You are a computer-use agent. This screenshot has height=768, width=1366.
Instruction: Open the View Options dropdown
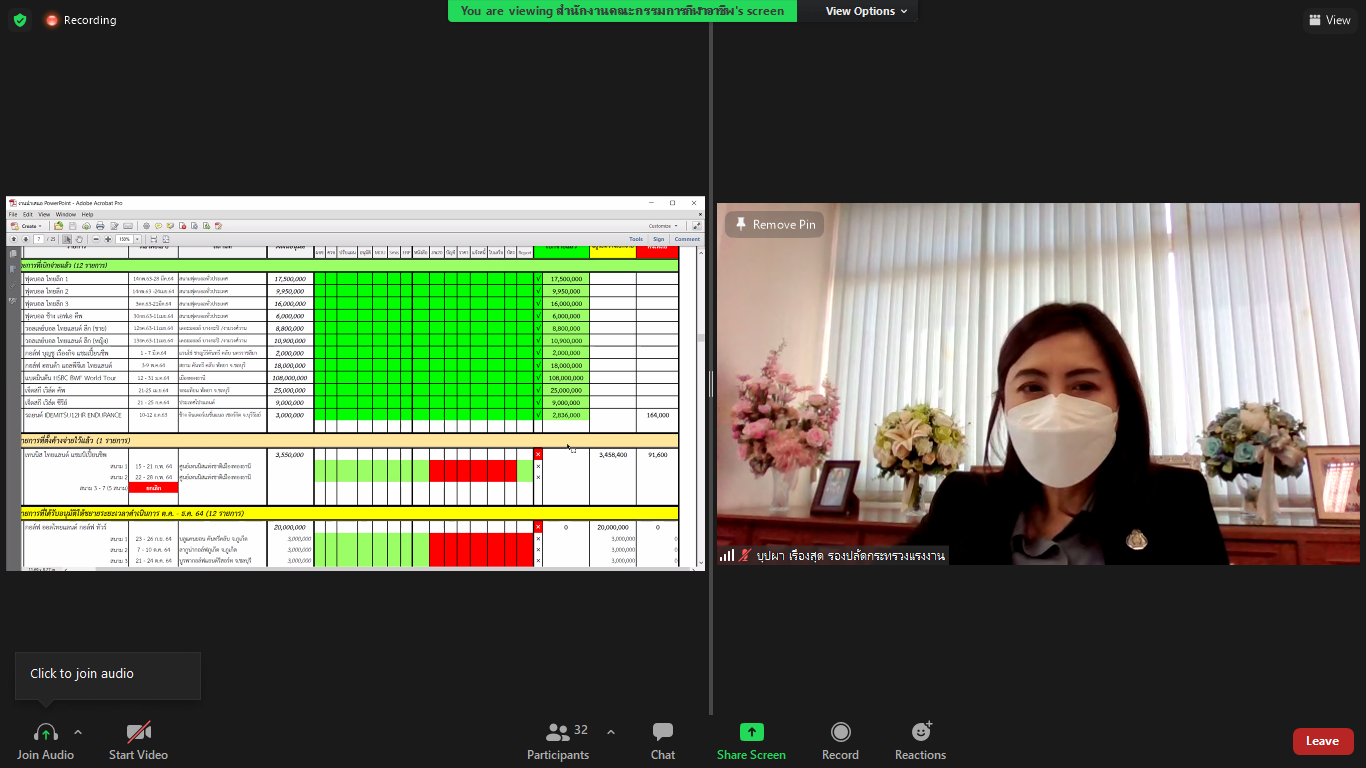click(866, 11)
